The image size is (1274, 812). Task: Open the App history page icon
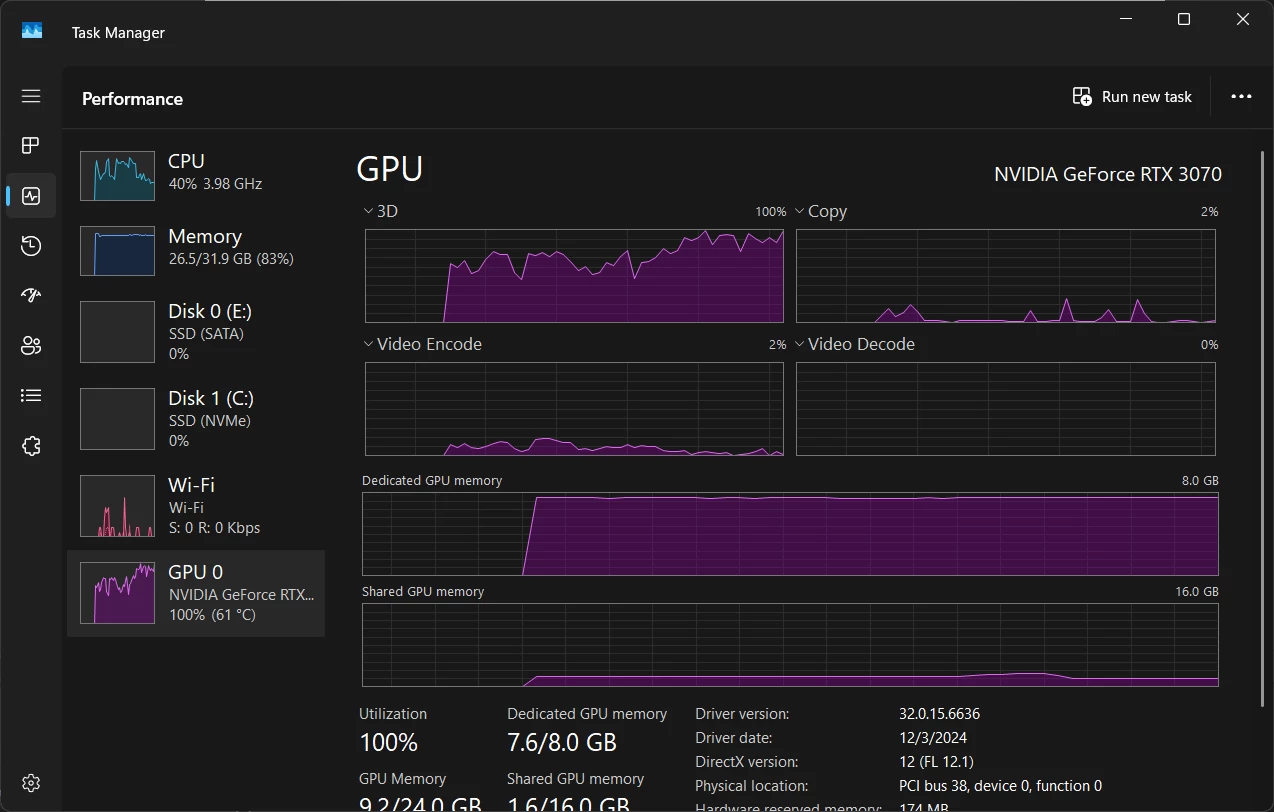pos(31,246)
